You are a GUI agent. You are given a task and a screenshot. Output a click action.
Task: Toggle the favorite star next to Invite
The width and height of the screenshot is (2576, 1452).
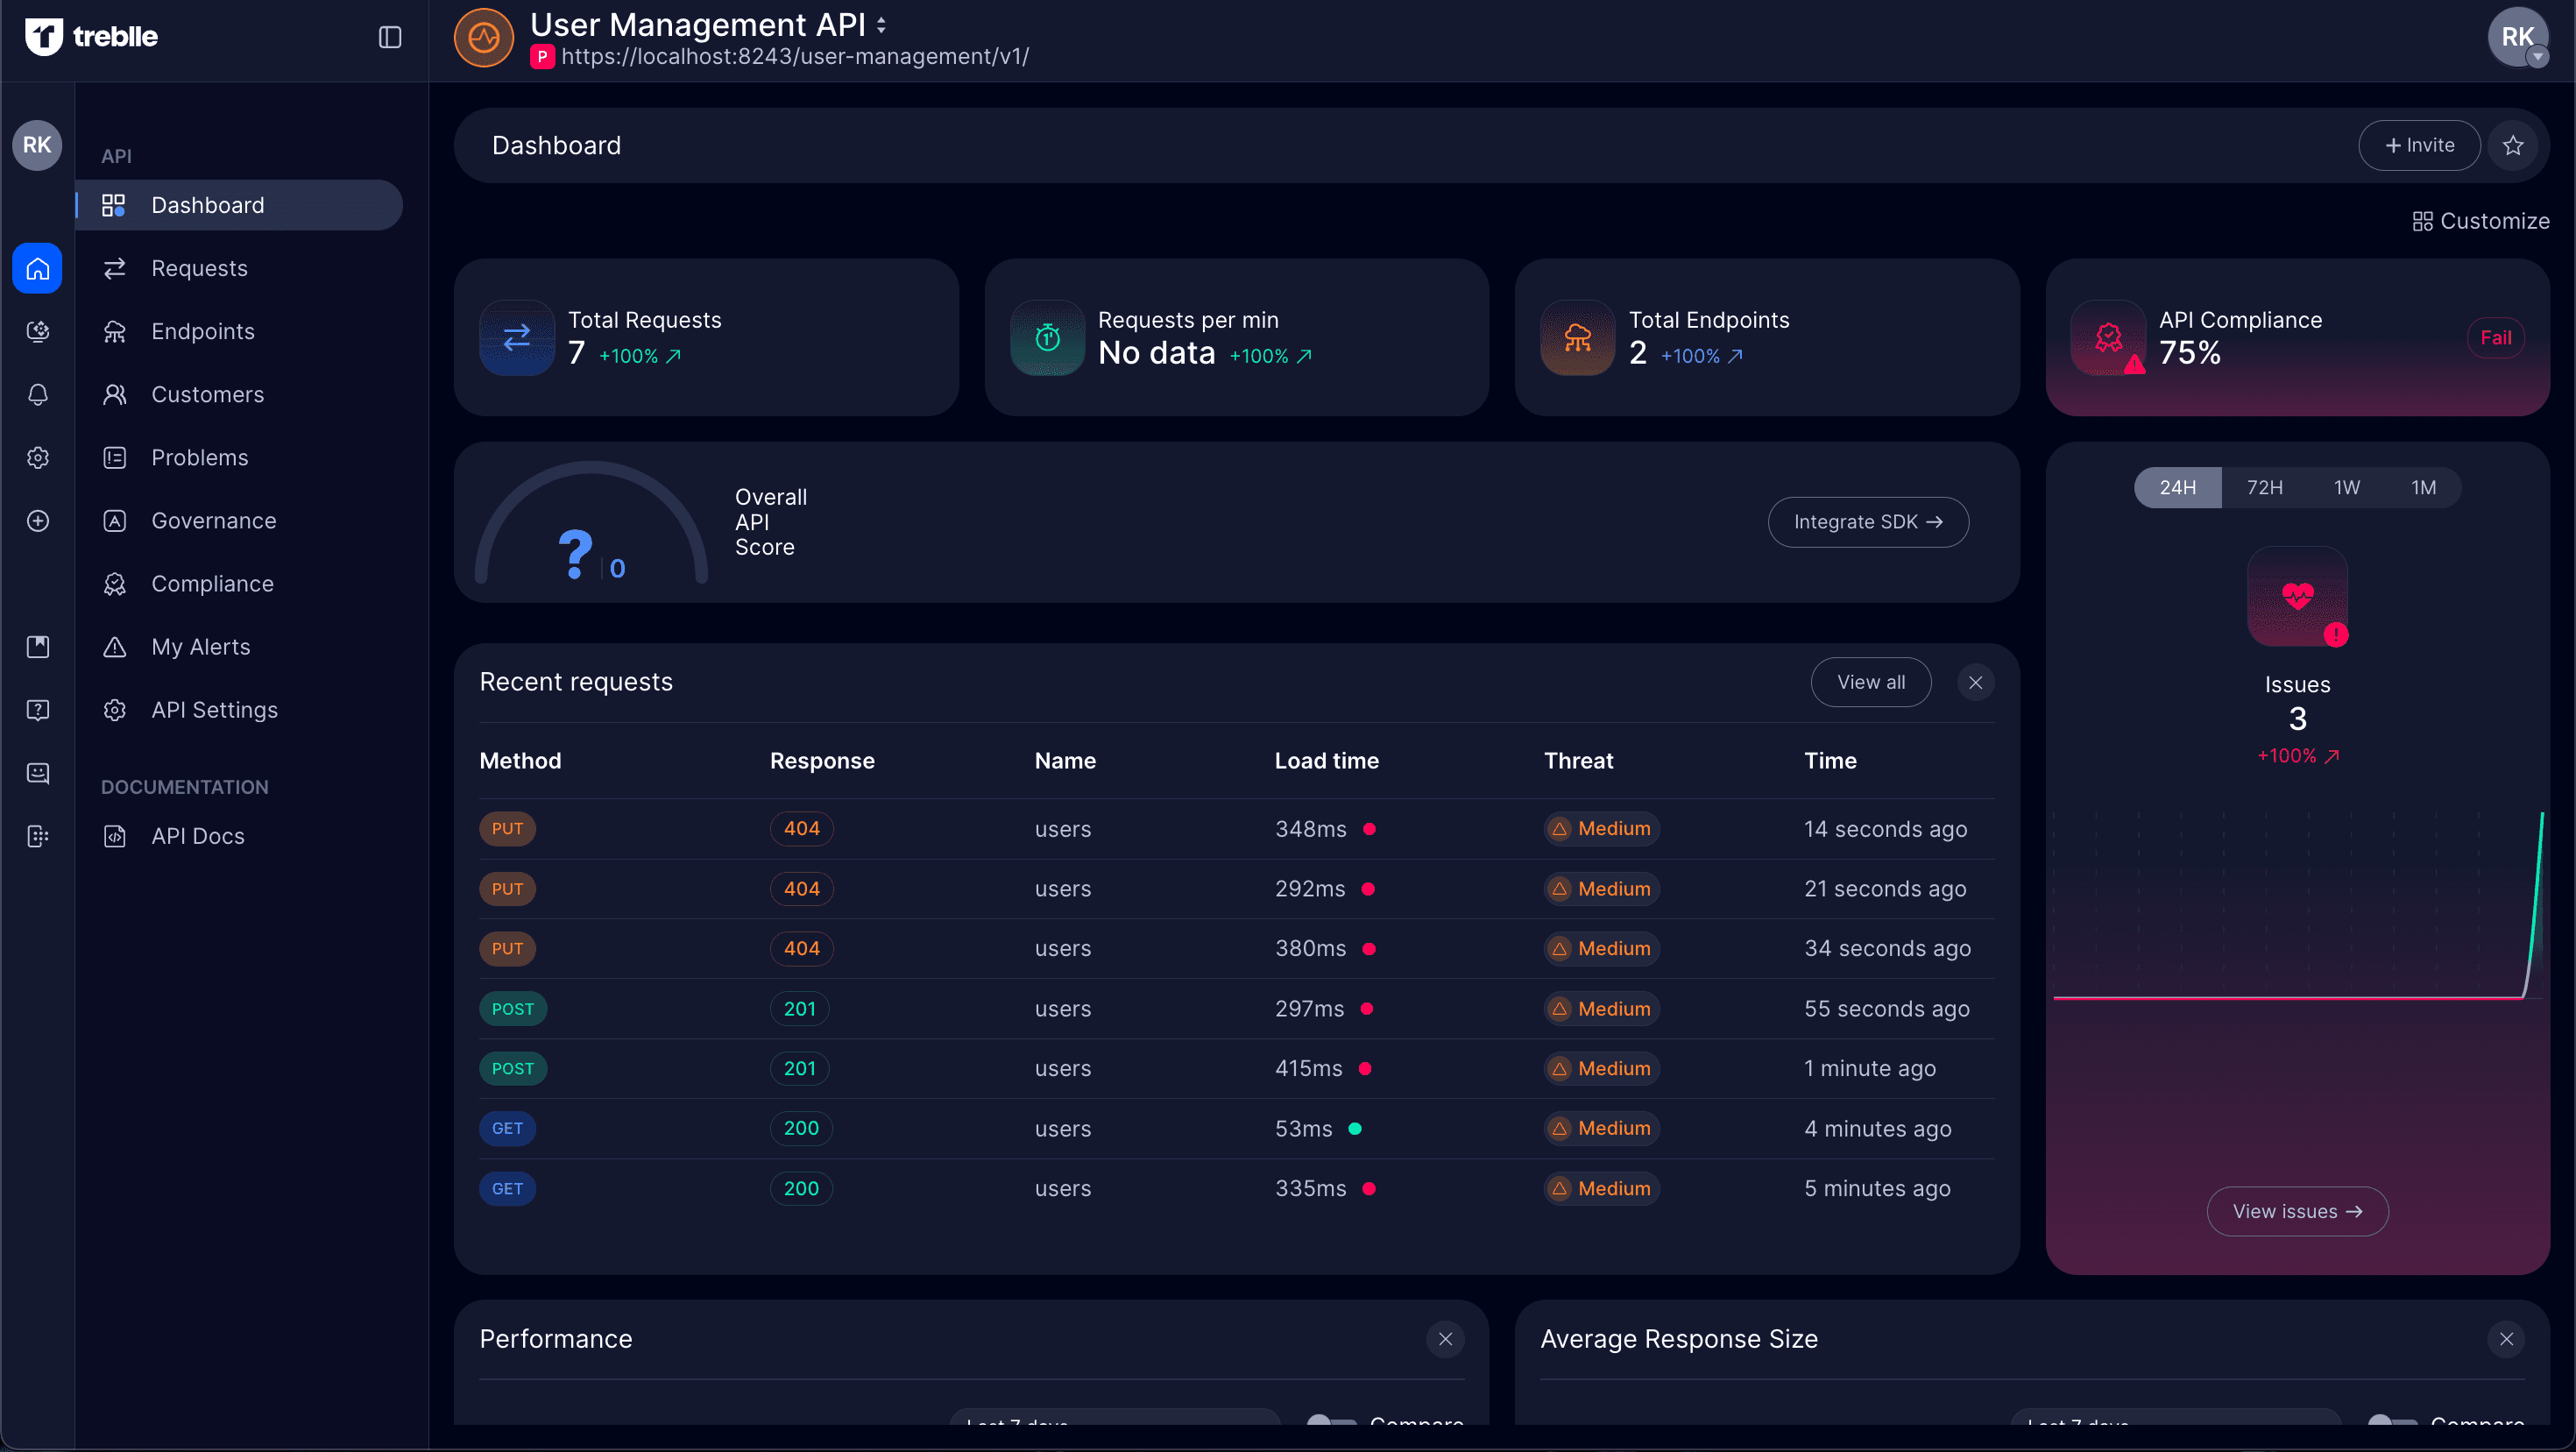click(x=2513, y=145)
